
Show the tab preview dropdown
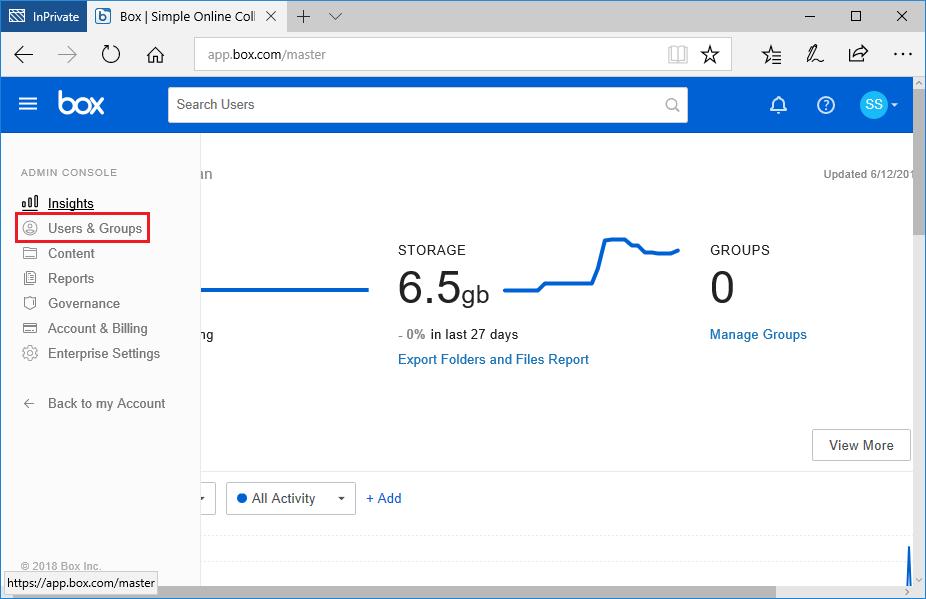335,17
